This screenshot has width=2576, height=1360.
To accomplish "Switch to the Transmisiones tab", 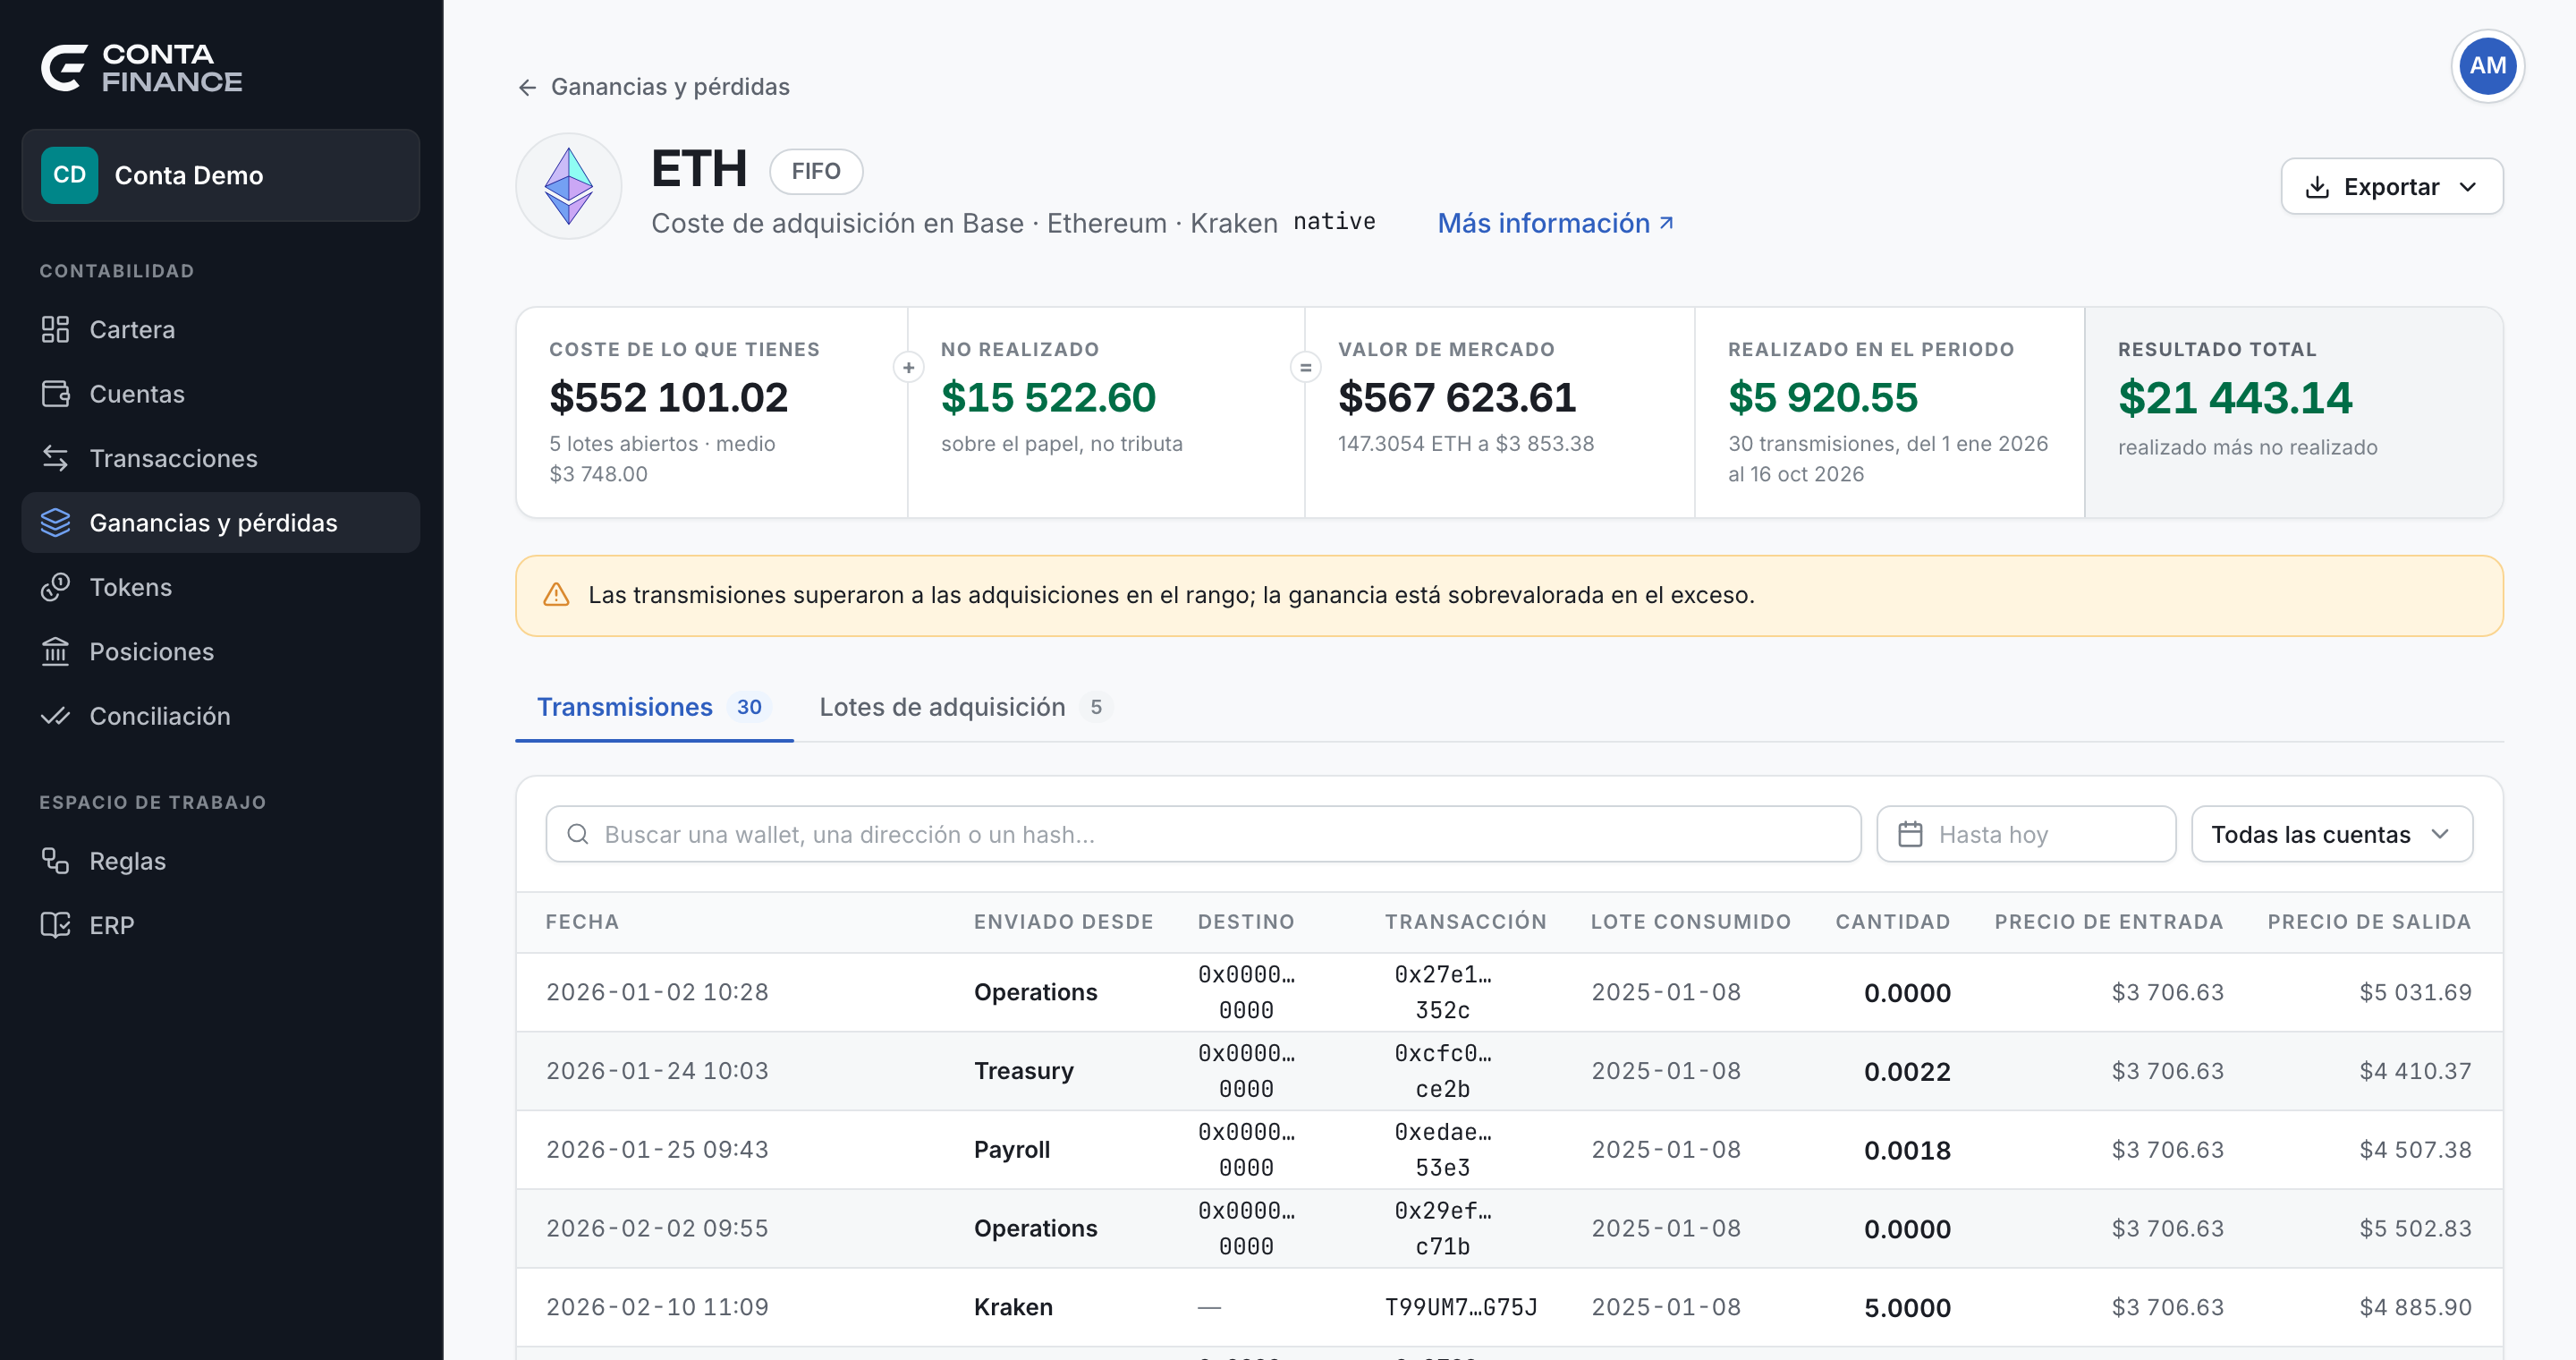I will tap(654, 707).
